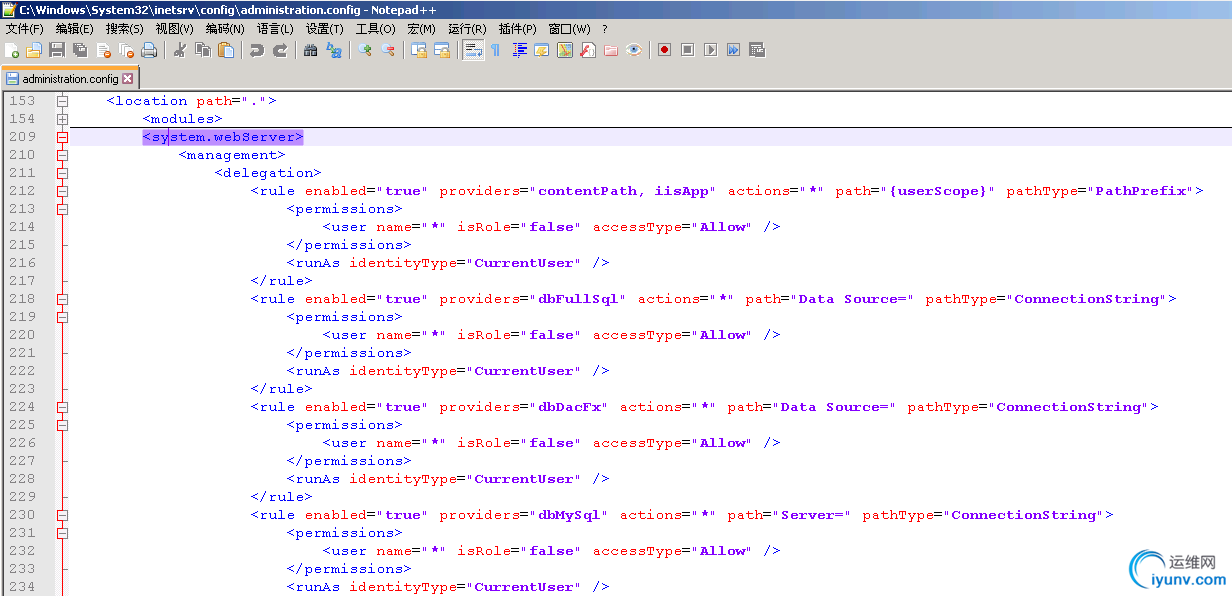1232x596 pixels.
Task: Click line number 216 in the margin
Action: pos(22,263)
